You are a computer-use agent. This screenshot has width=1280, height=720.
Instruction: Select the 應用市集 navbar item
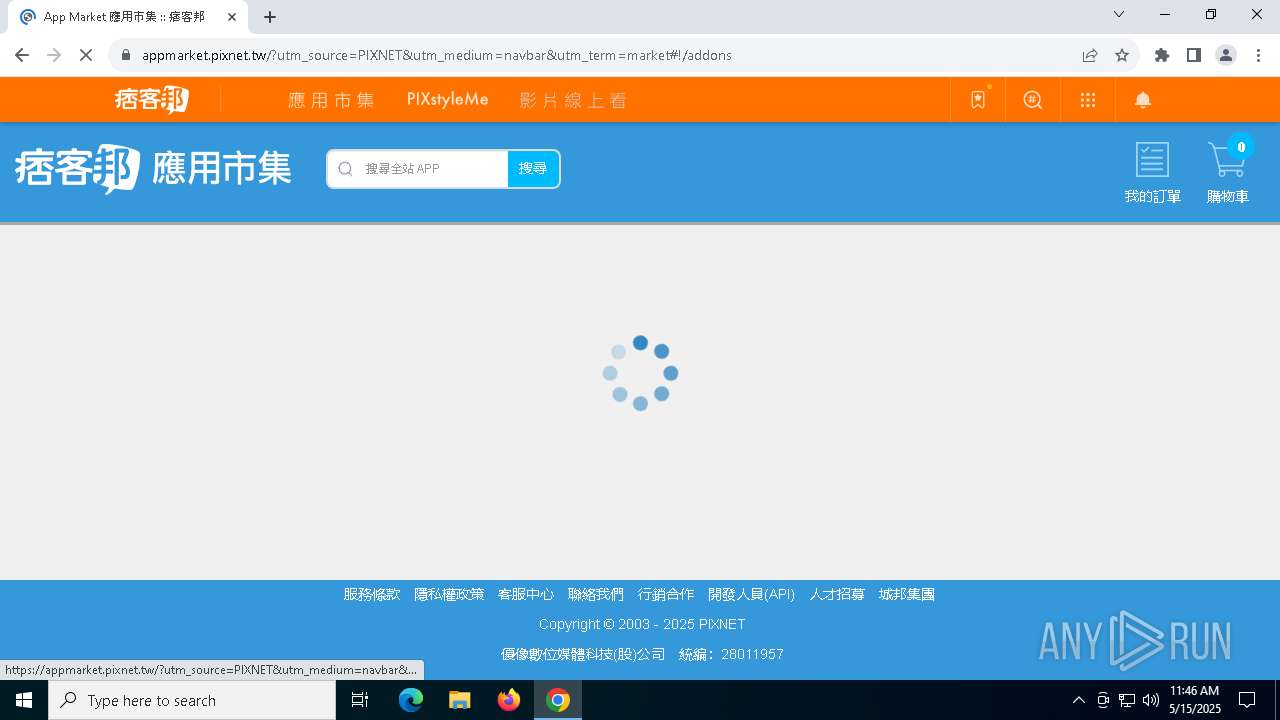(x=331, y=99)
